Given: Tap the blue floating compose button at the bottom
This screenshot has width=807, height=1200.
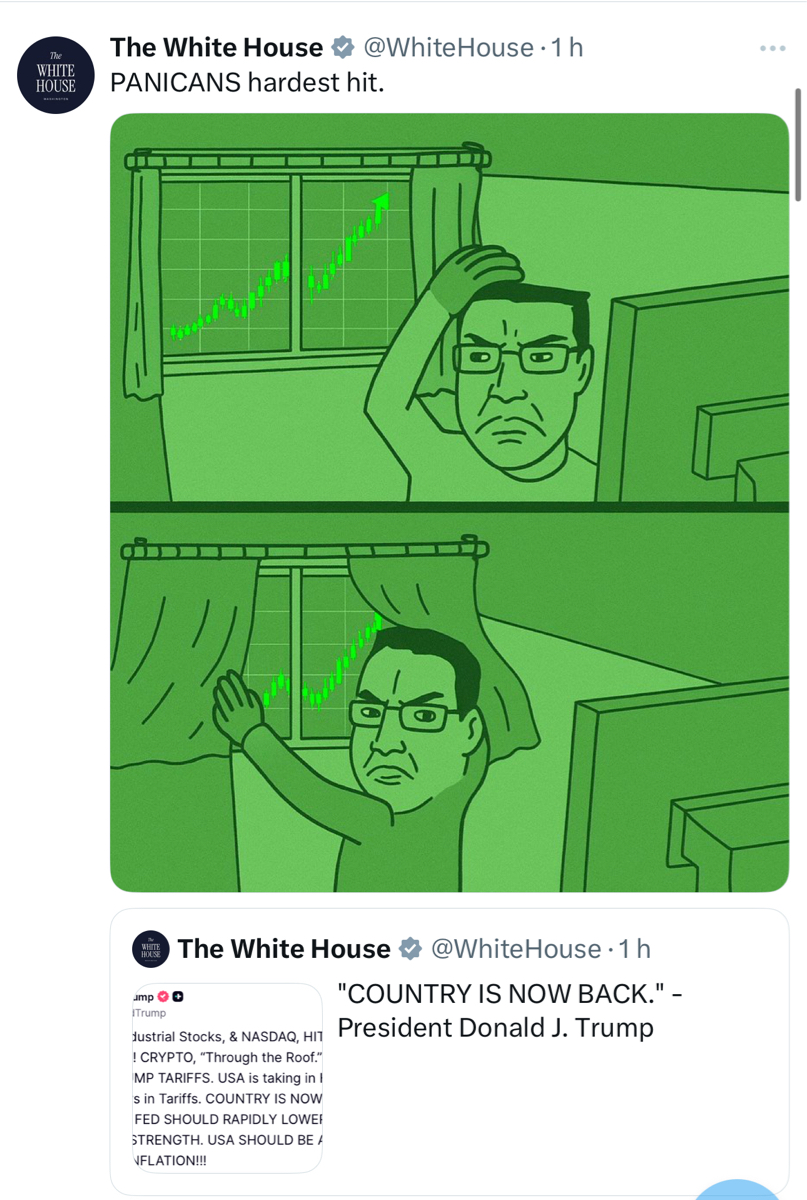Looking at the screenshot, I should click(737, 1190).
